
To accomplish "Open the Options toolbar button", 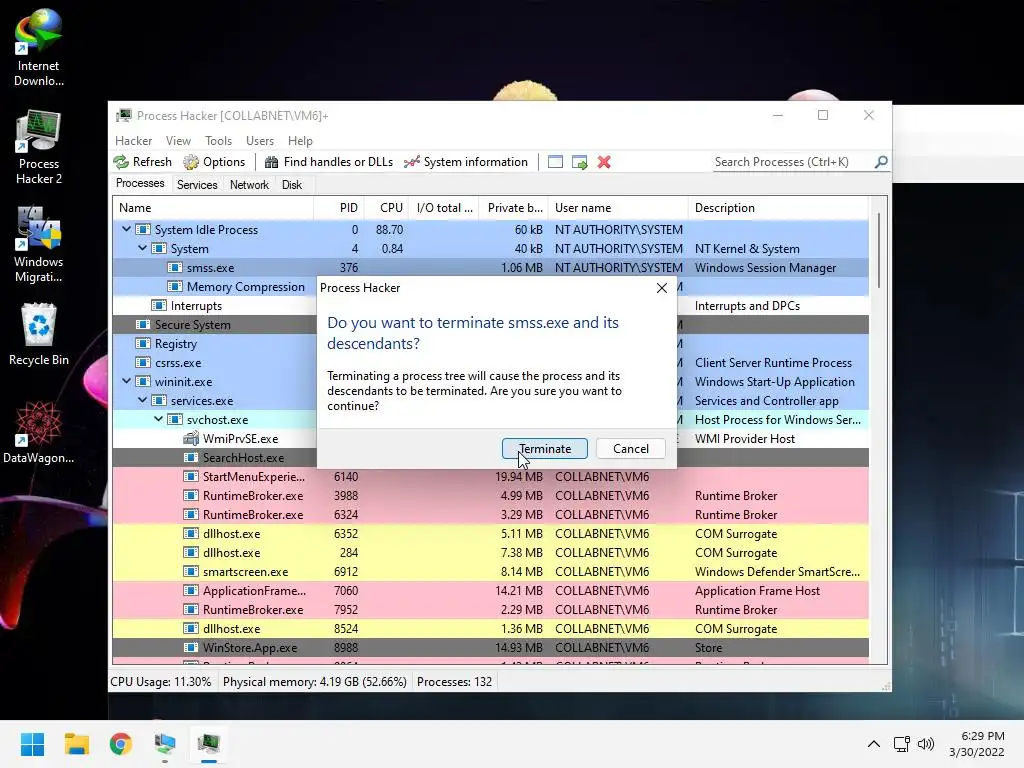I will pyautogui.click(x=214, y=162).
